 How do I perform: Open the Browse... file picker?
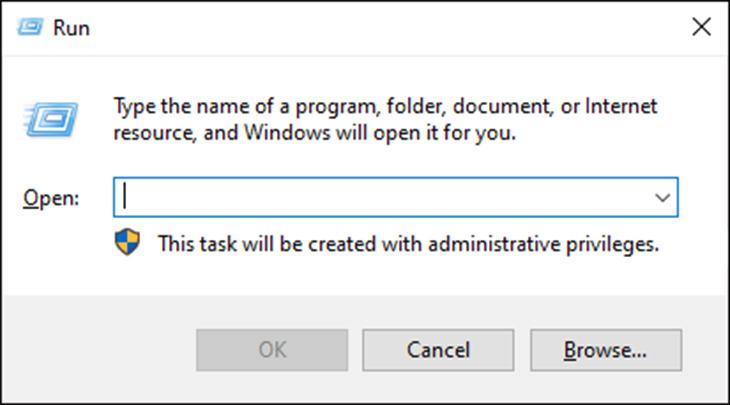click(x=606, y=350)
